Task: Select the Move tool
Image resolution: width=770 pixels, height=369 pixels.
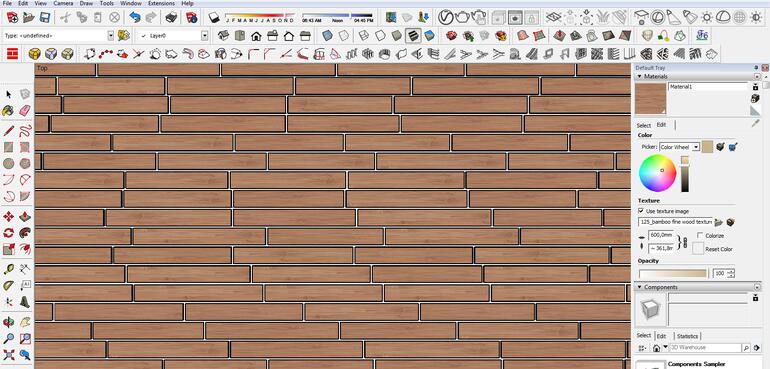Action: (x=9, y=217)
